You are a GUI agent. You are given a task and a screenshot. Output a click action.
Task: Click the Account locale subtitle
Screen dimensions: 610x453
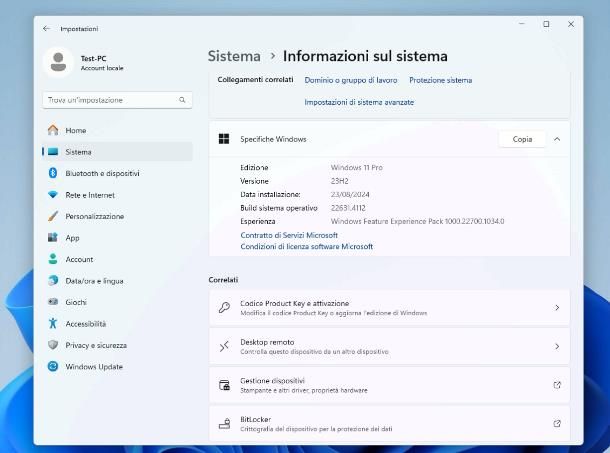[x=102, y=68]
